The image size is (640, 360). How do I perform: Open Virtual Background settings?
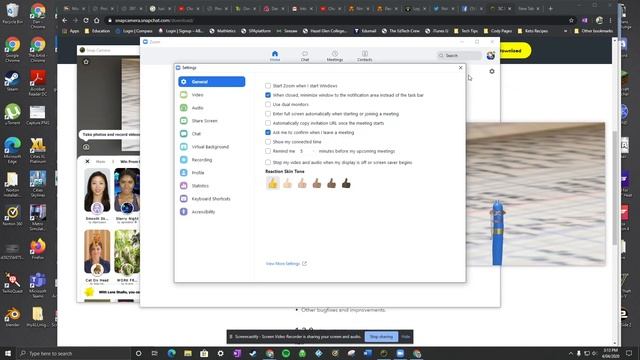coord(211,147)
